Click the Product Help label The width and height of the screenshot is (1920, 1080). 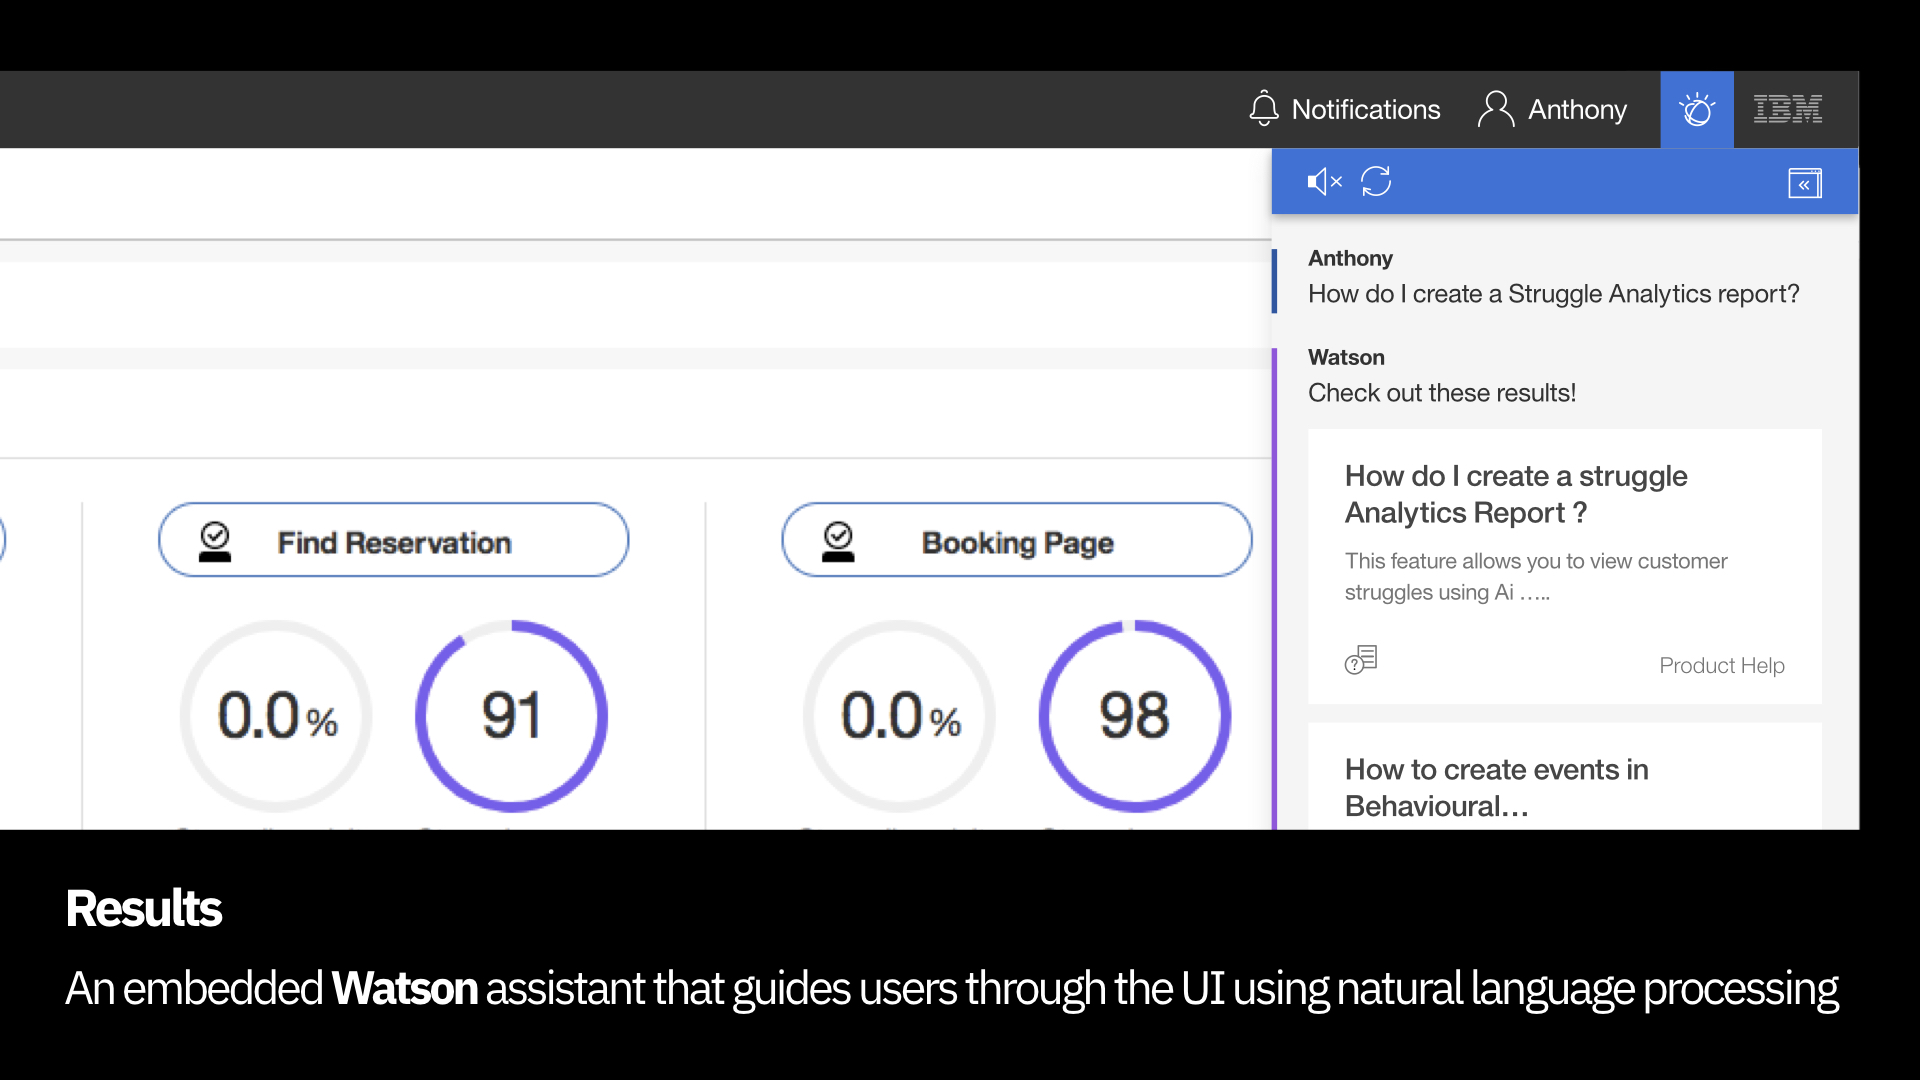pyautogui.click(x=1721, y=665)
